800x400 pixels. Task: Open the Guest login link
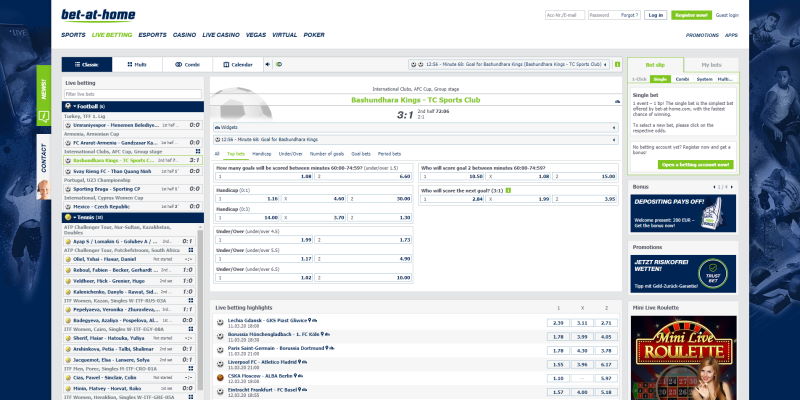tap(727, 15)
